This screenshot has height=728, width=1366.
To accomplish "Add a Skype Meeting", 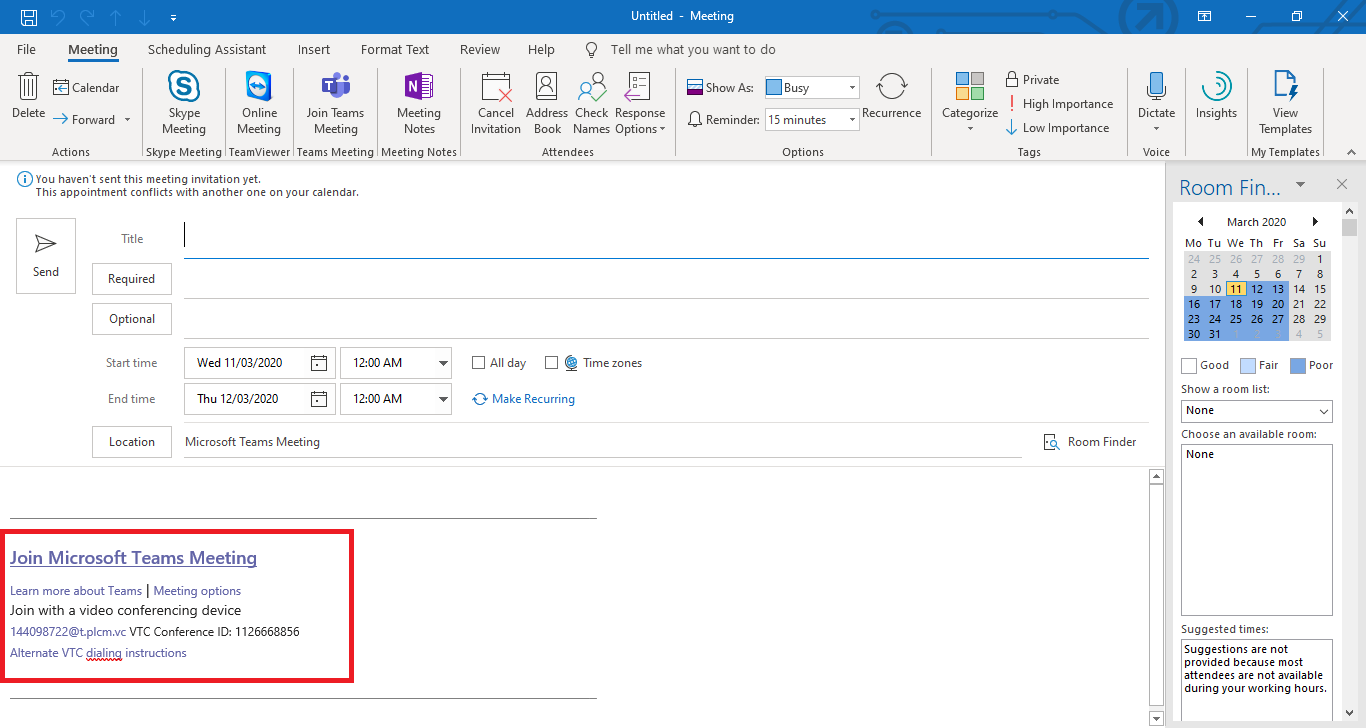I will click(x=184, y=103).
